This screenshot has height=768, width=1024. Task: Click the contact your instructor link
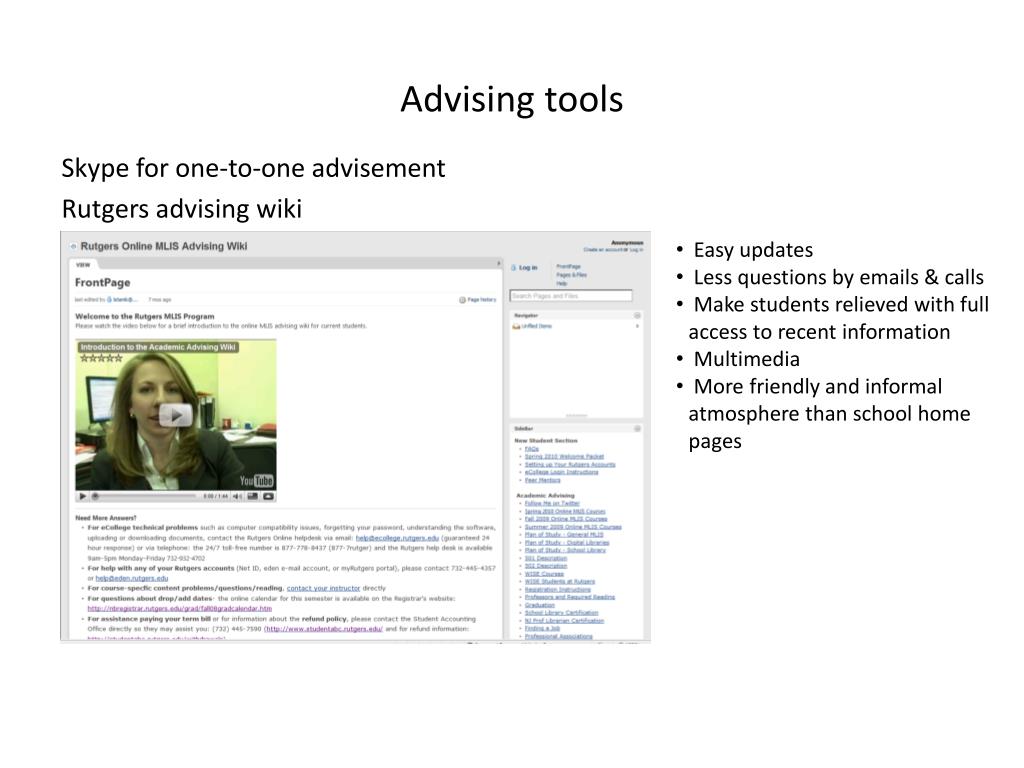pos(323,588)
